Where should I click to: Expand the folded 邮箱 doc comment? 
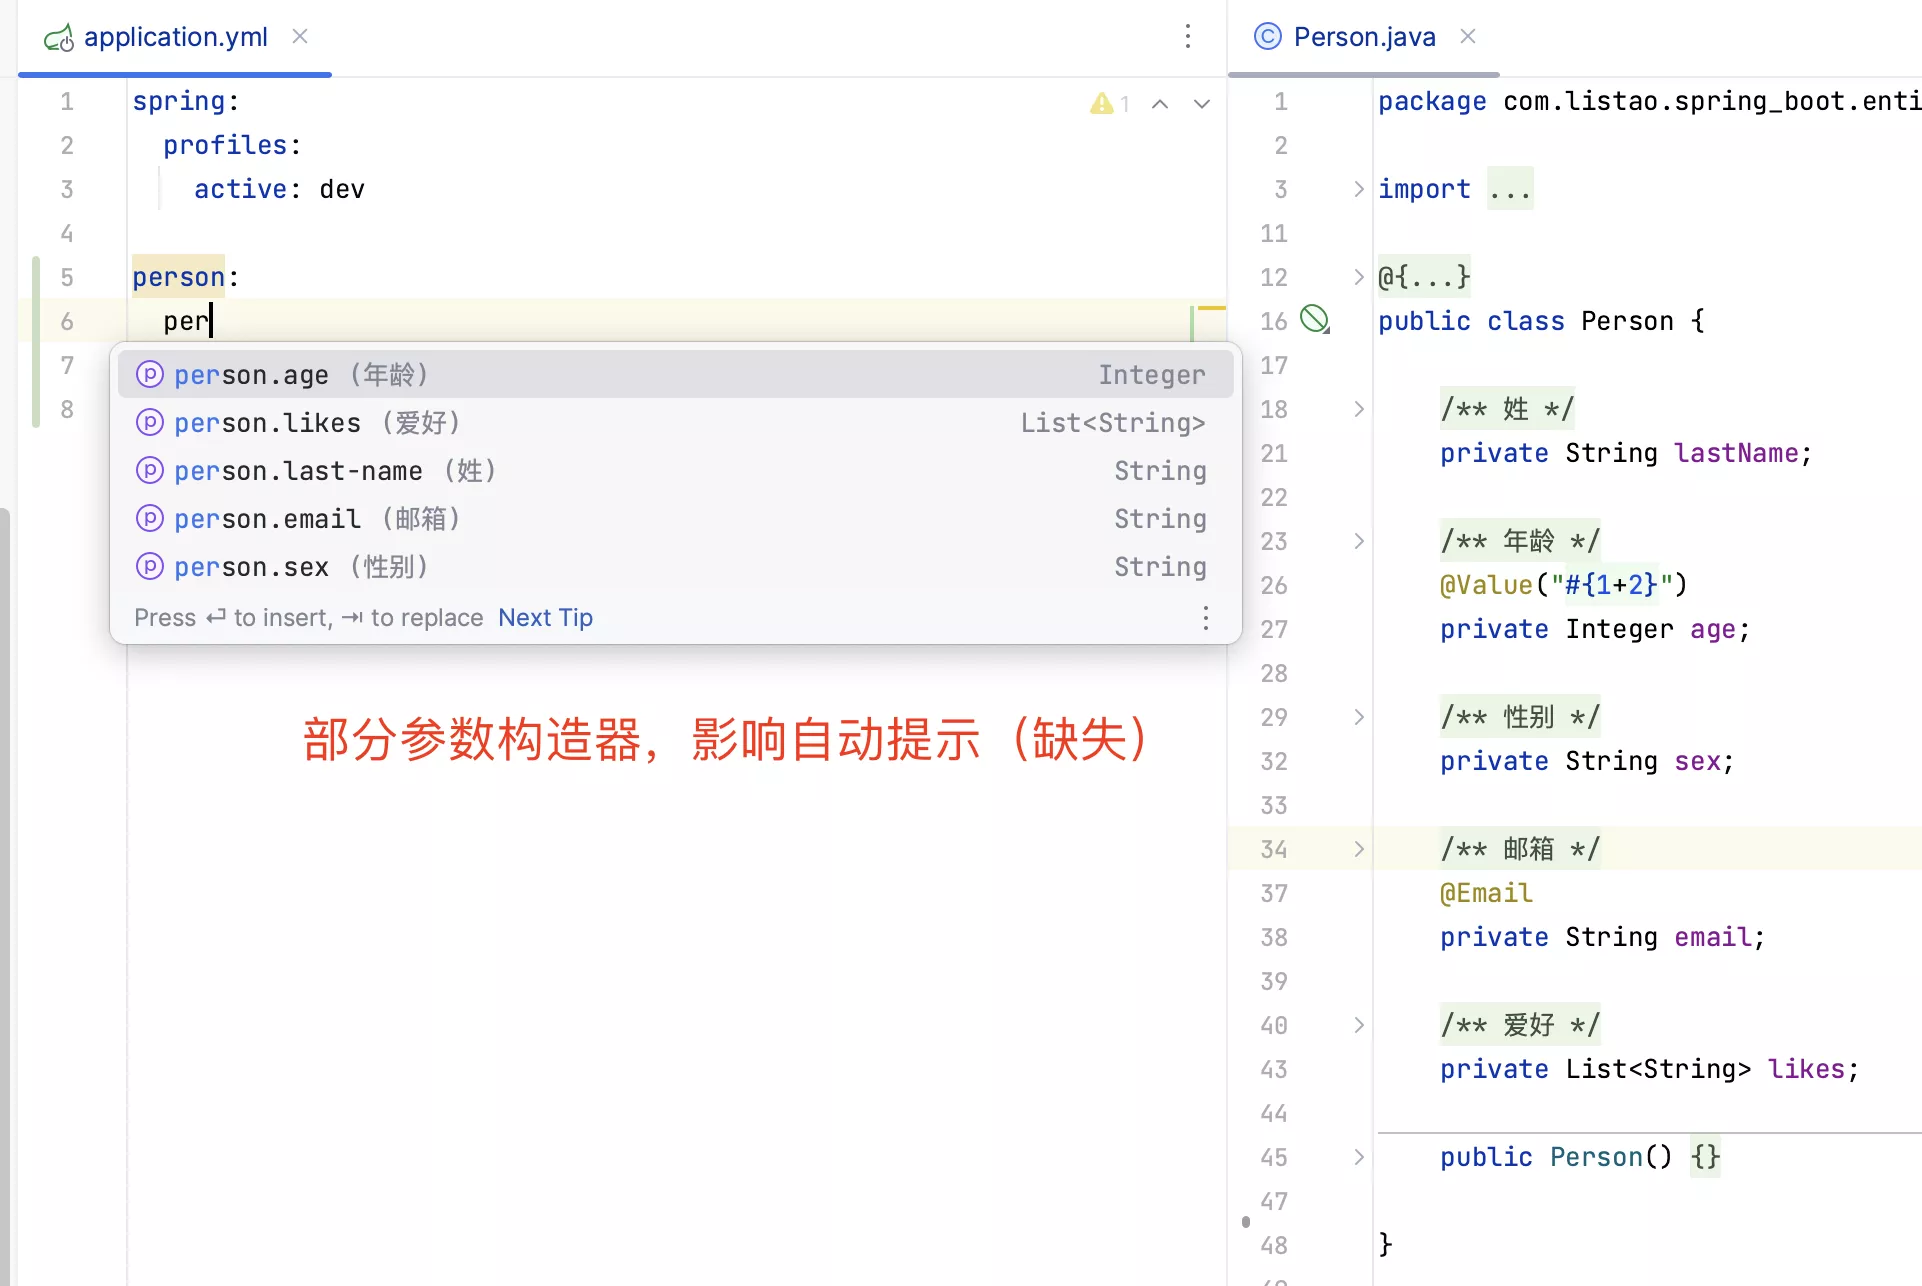point(1358,849)
